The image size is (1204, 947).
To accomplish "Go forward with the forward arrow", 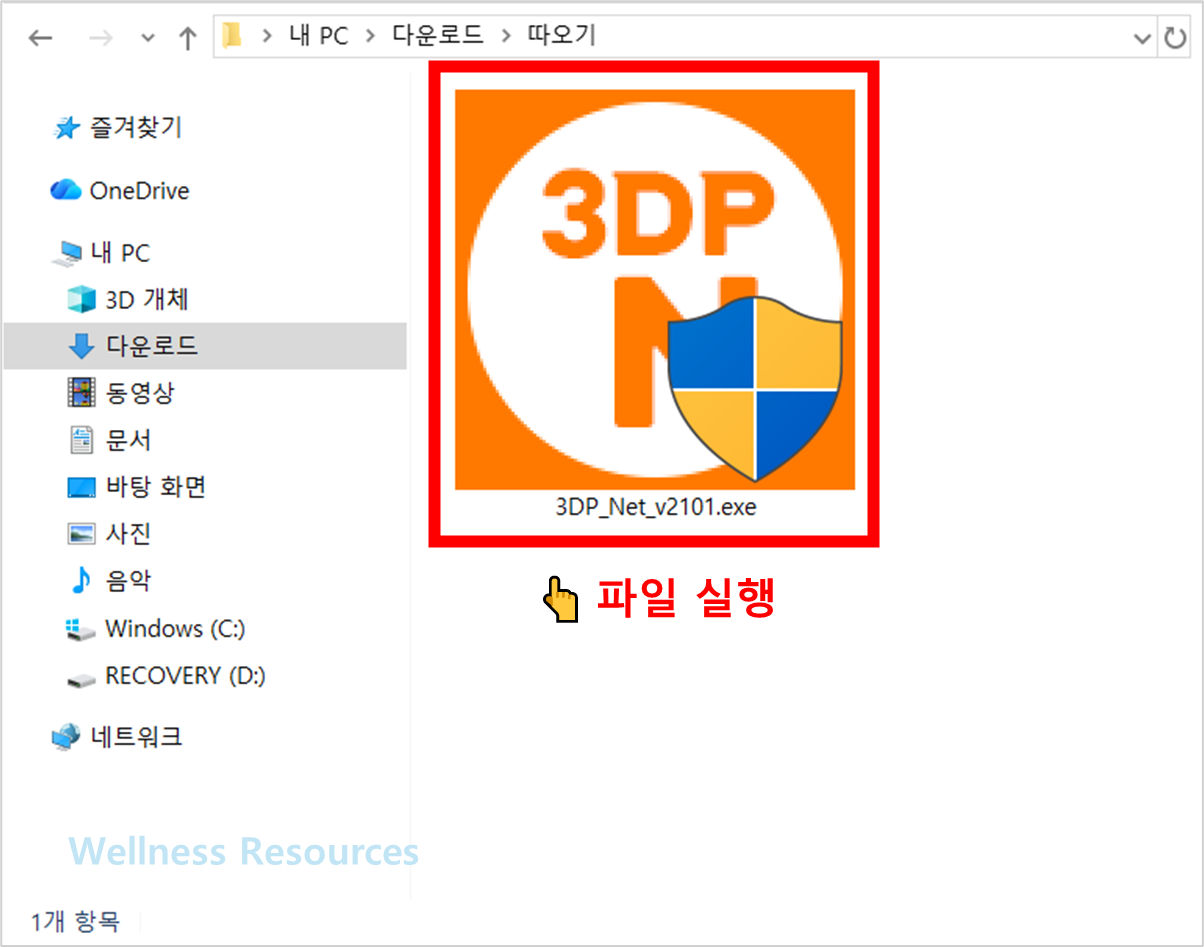I will pos(100,38).
